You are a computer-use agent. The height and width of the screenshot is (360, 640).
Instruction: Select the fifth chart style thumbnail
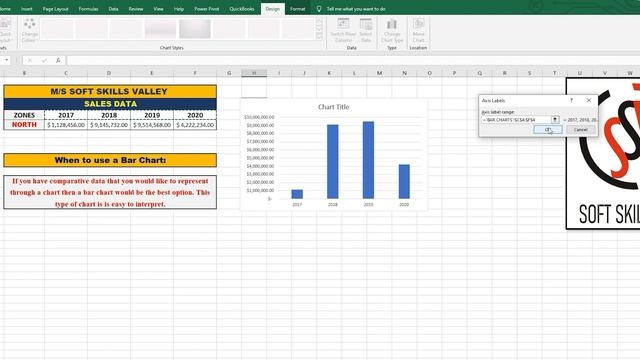[195, 29]
